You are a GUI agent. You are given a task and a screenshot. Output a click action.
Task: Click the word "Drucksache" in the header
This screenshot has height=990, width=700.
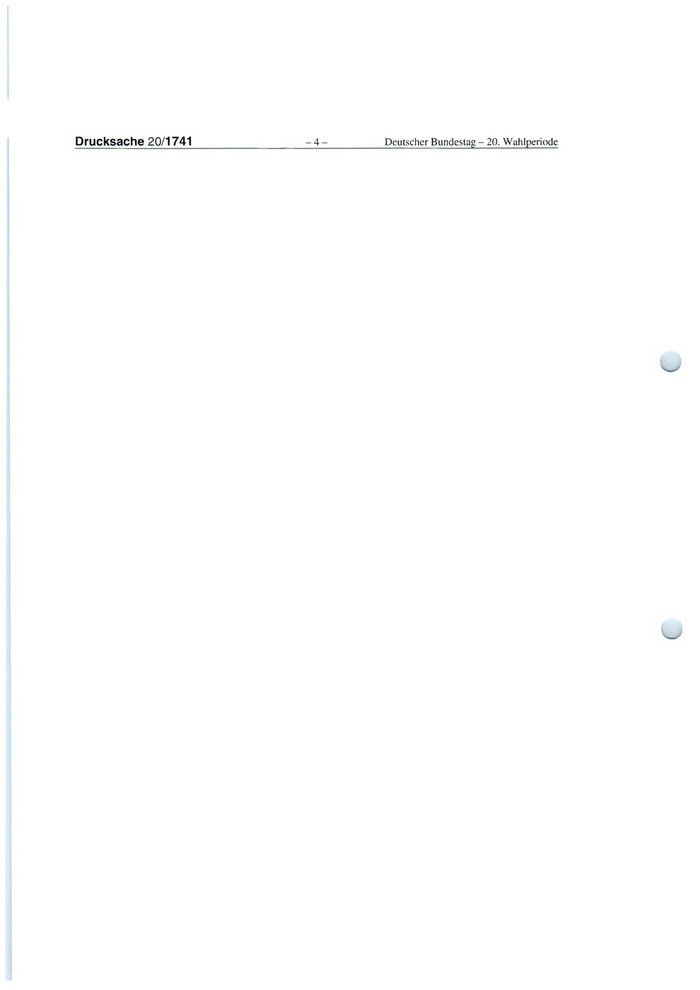[109, 141]
